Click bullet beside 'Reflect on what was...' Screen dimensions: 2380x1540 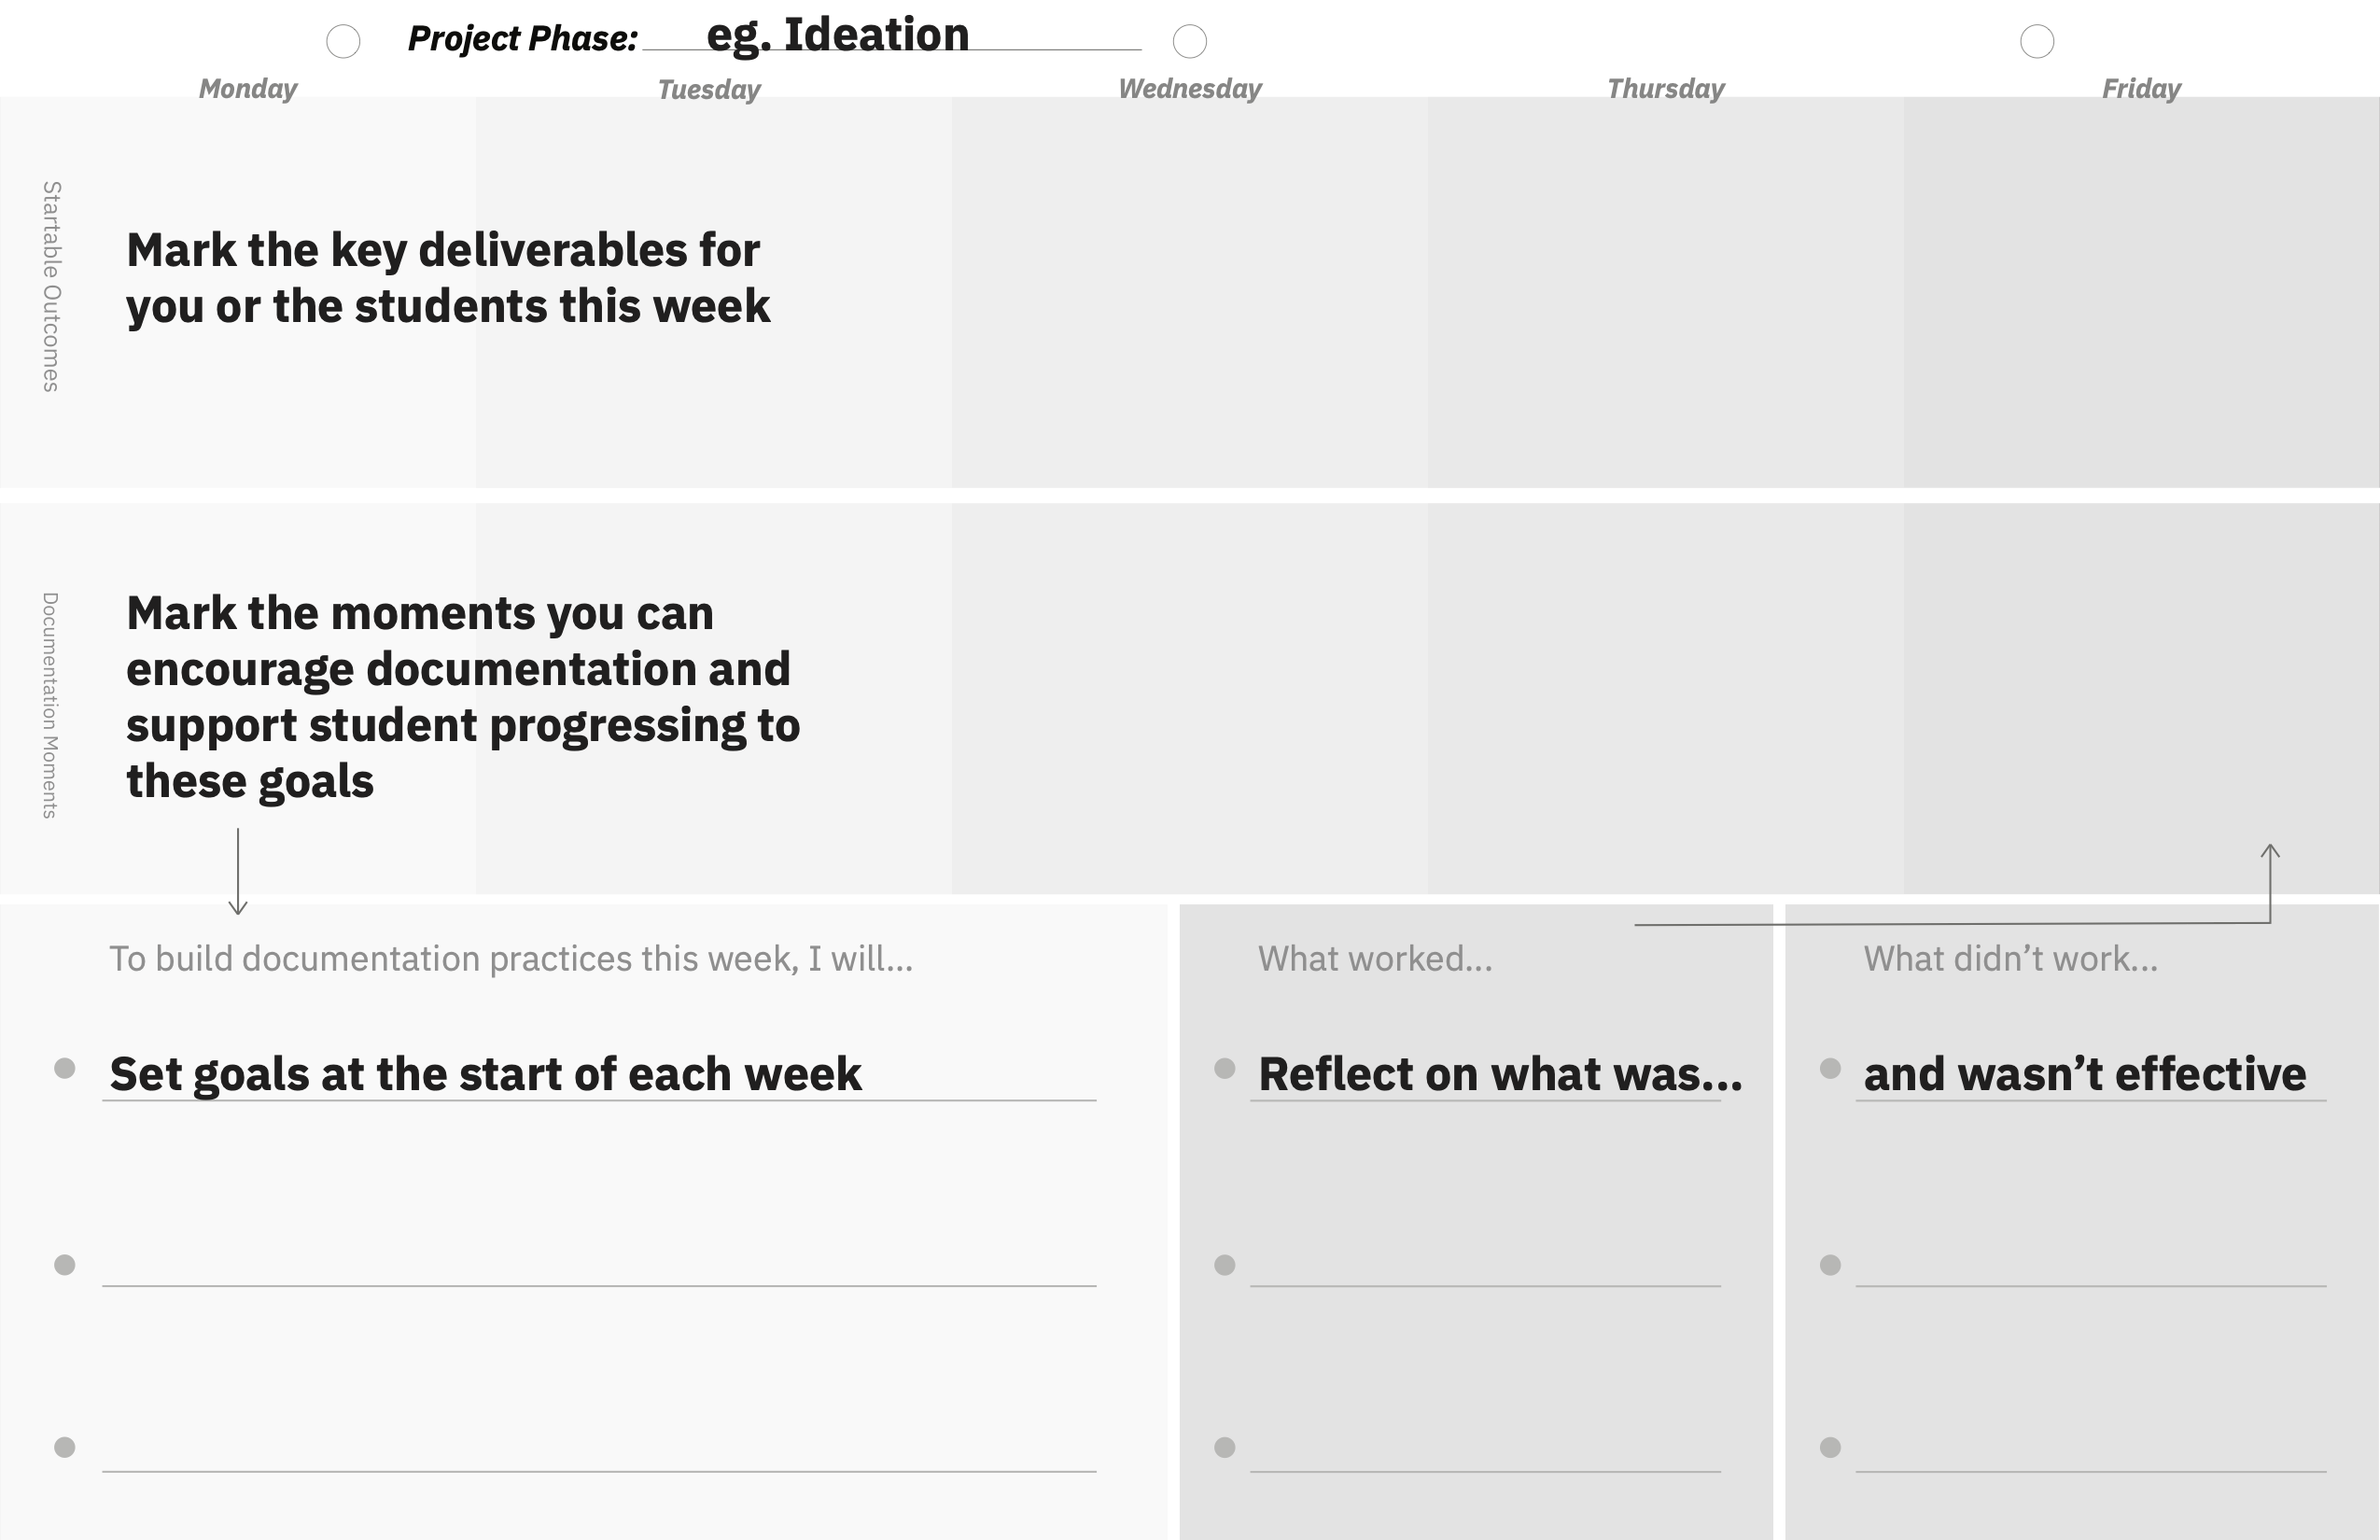1225,1068
